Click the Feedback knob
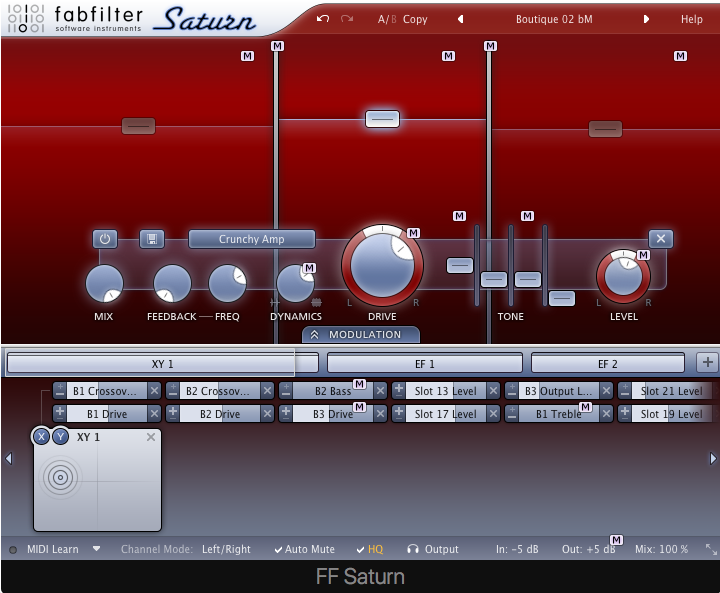Screen dimensions: 720x593 pos(172,283)
